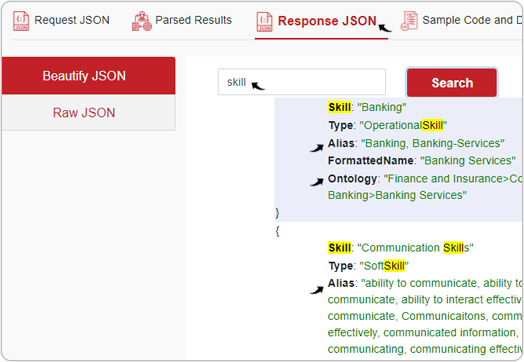Click the highlighted Skill key for Banking
This screenshot has width=524, height=362.
(340, 107)
